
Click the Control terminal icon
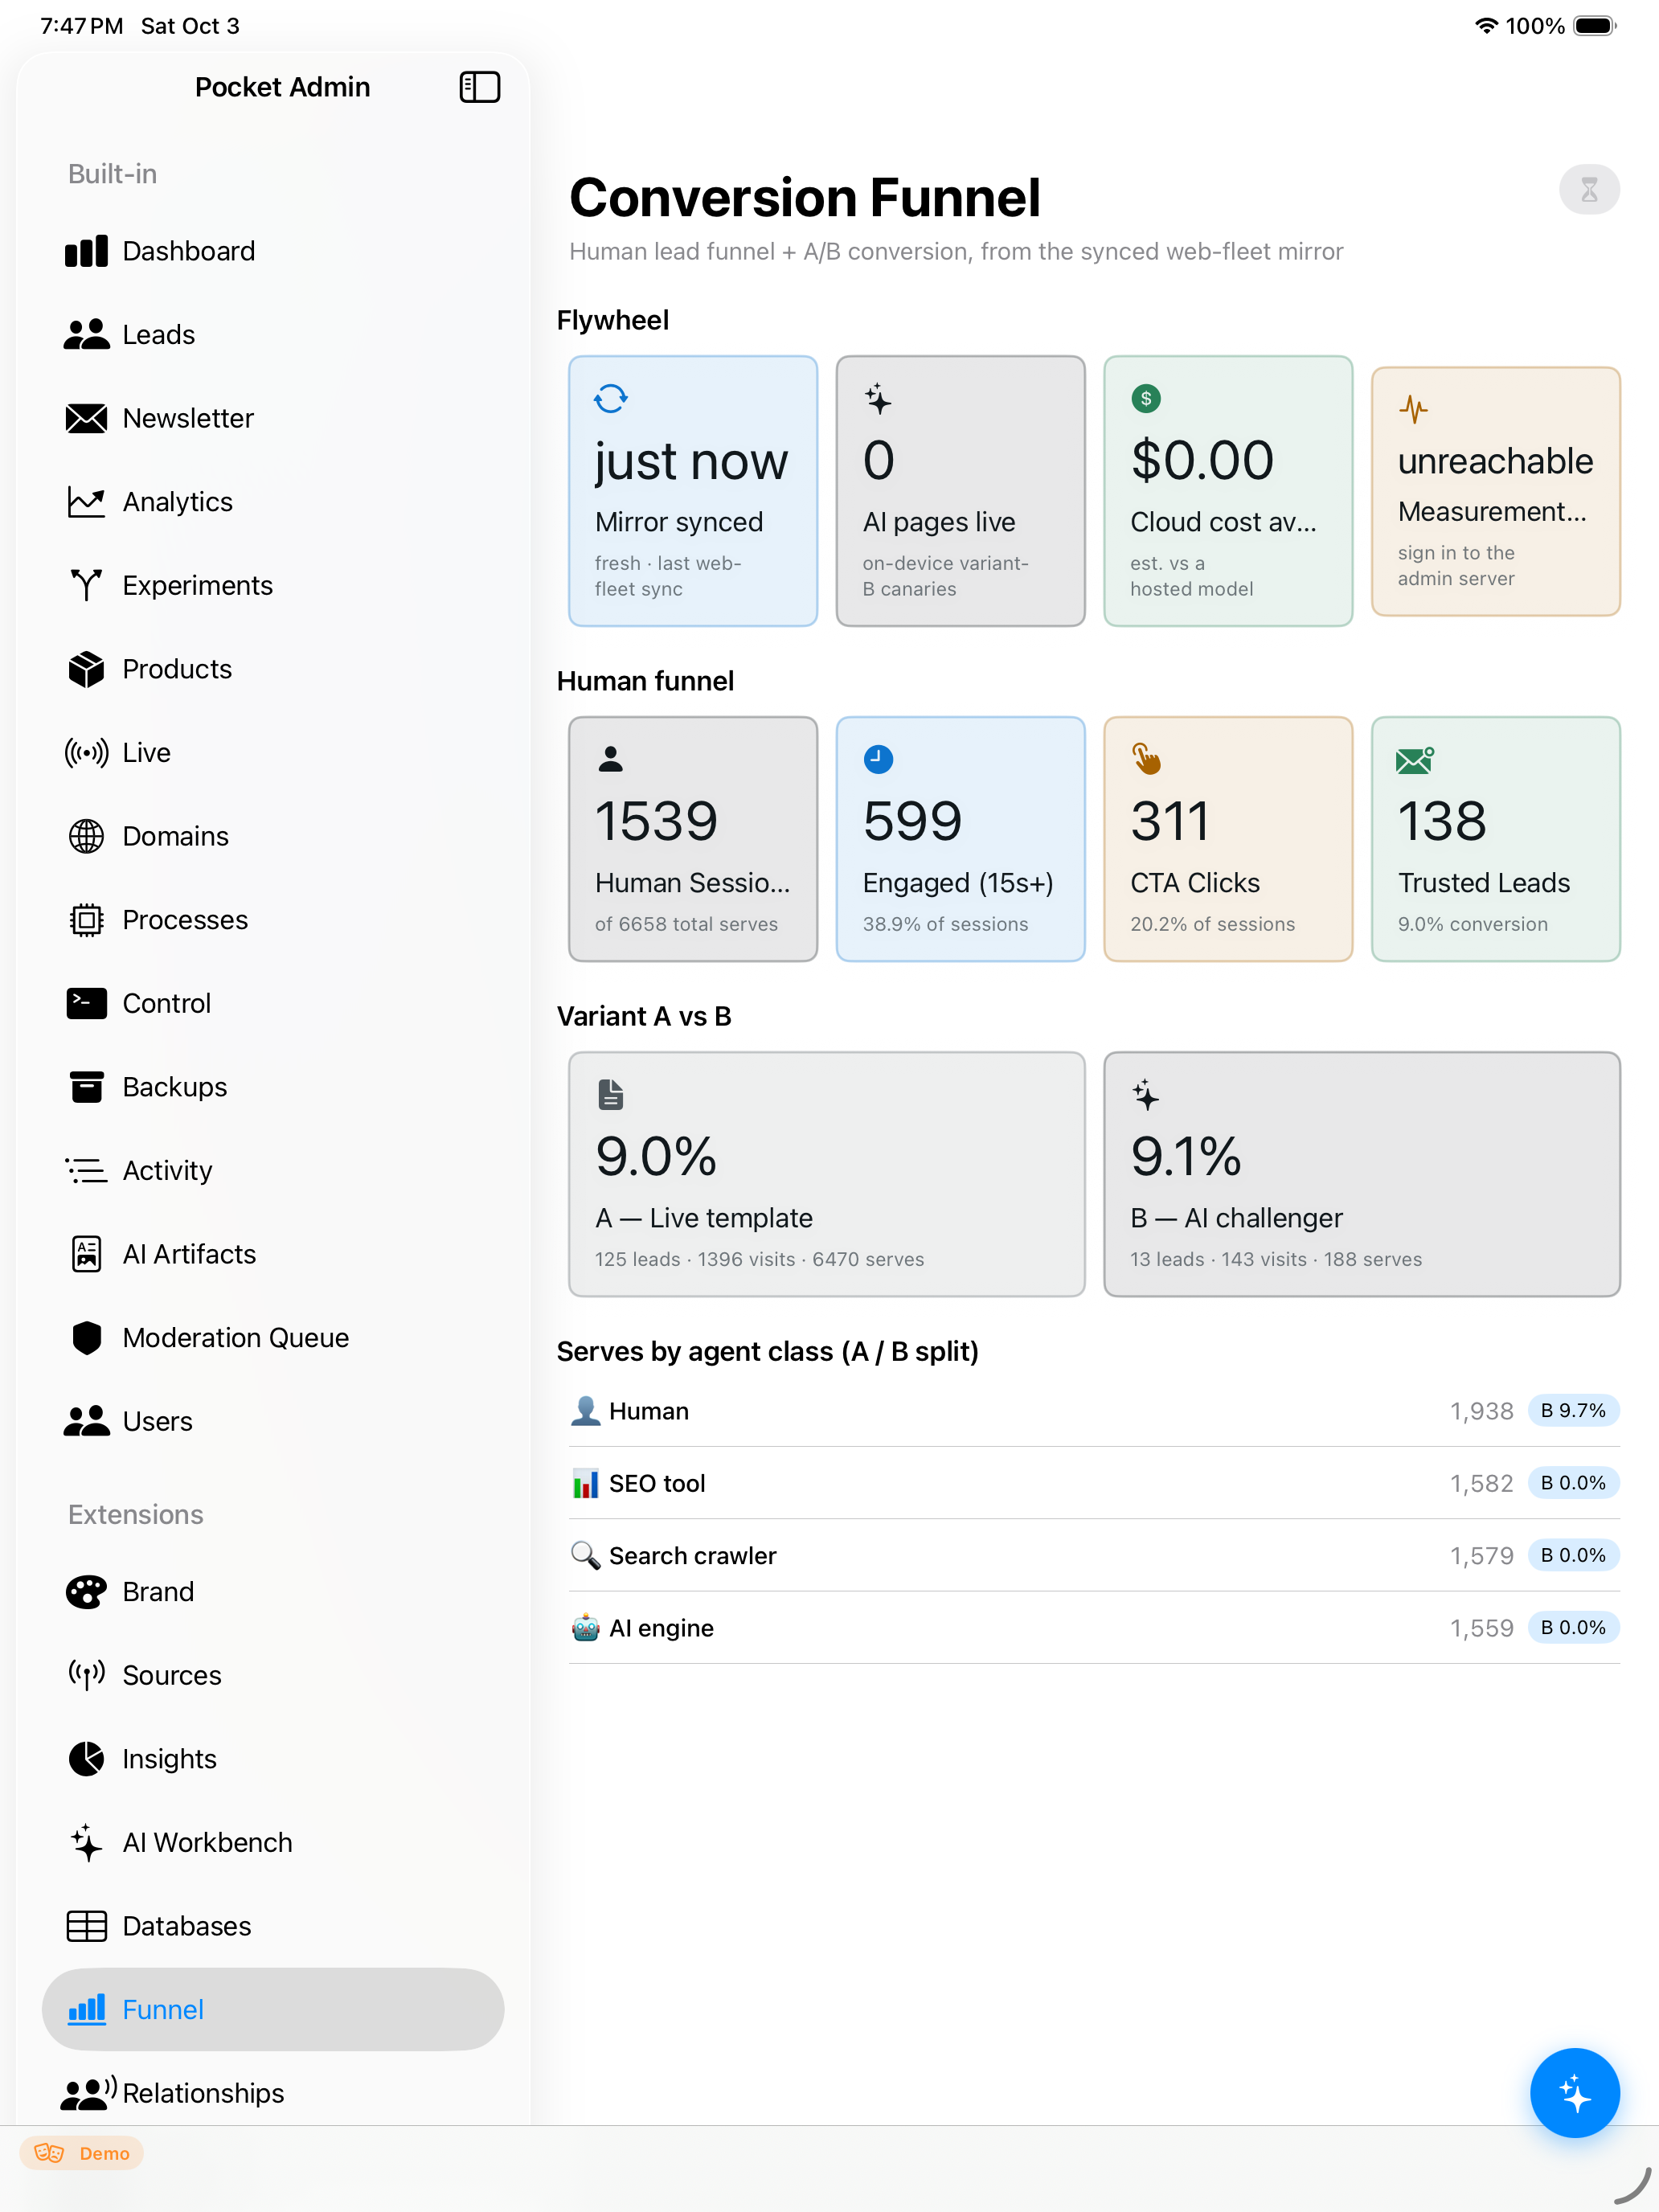86,1003
